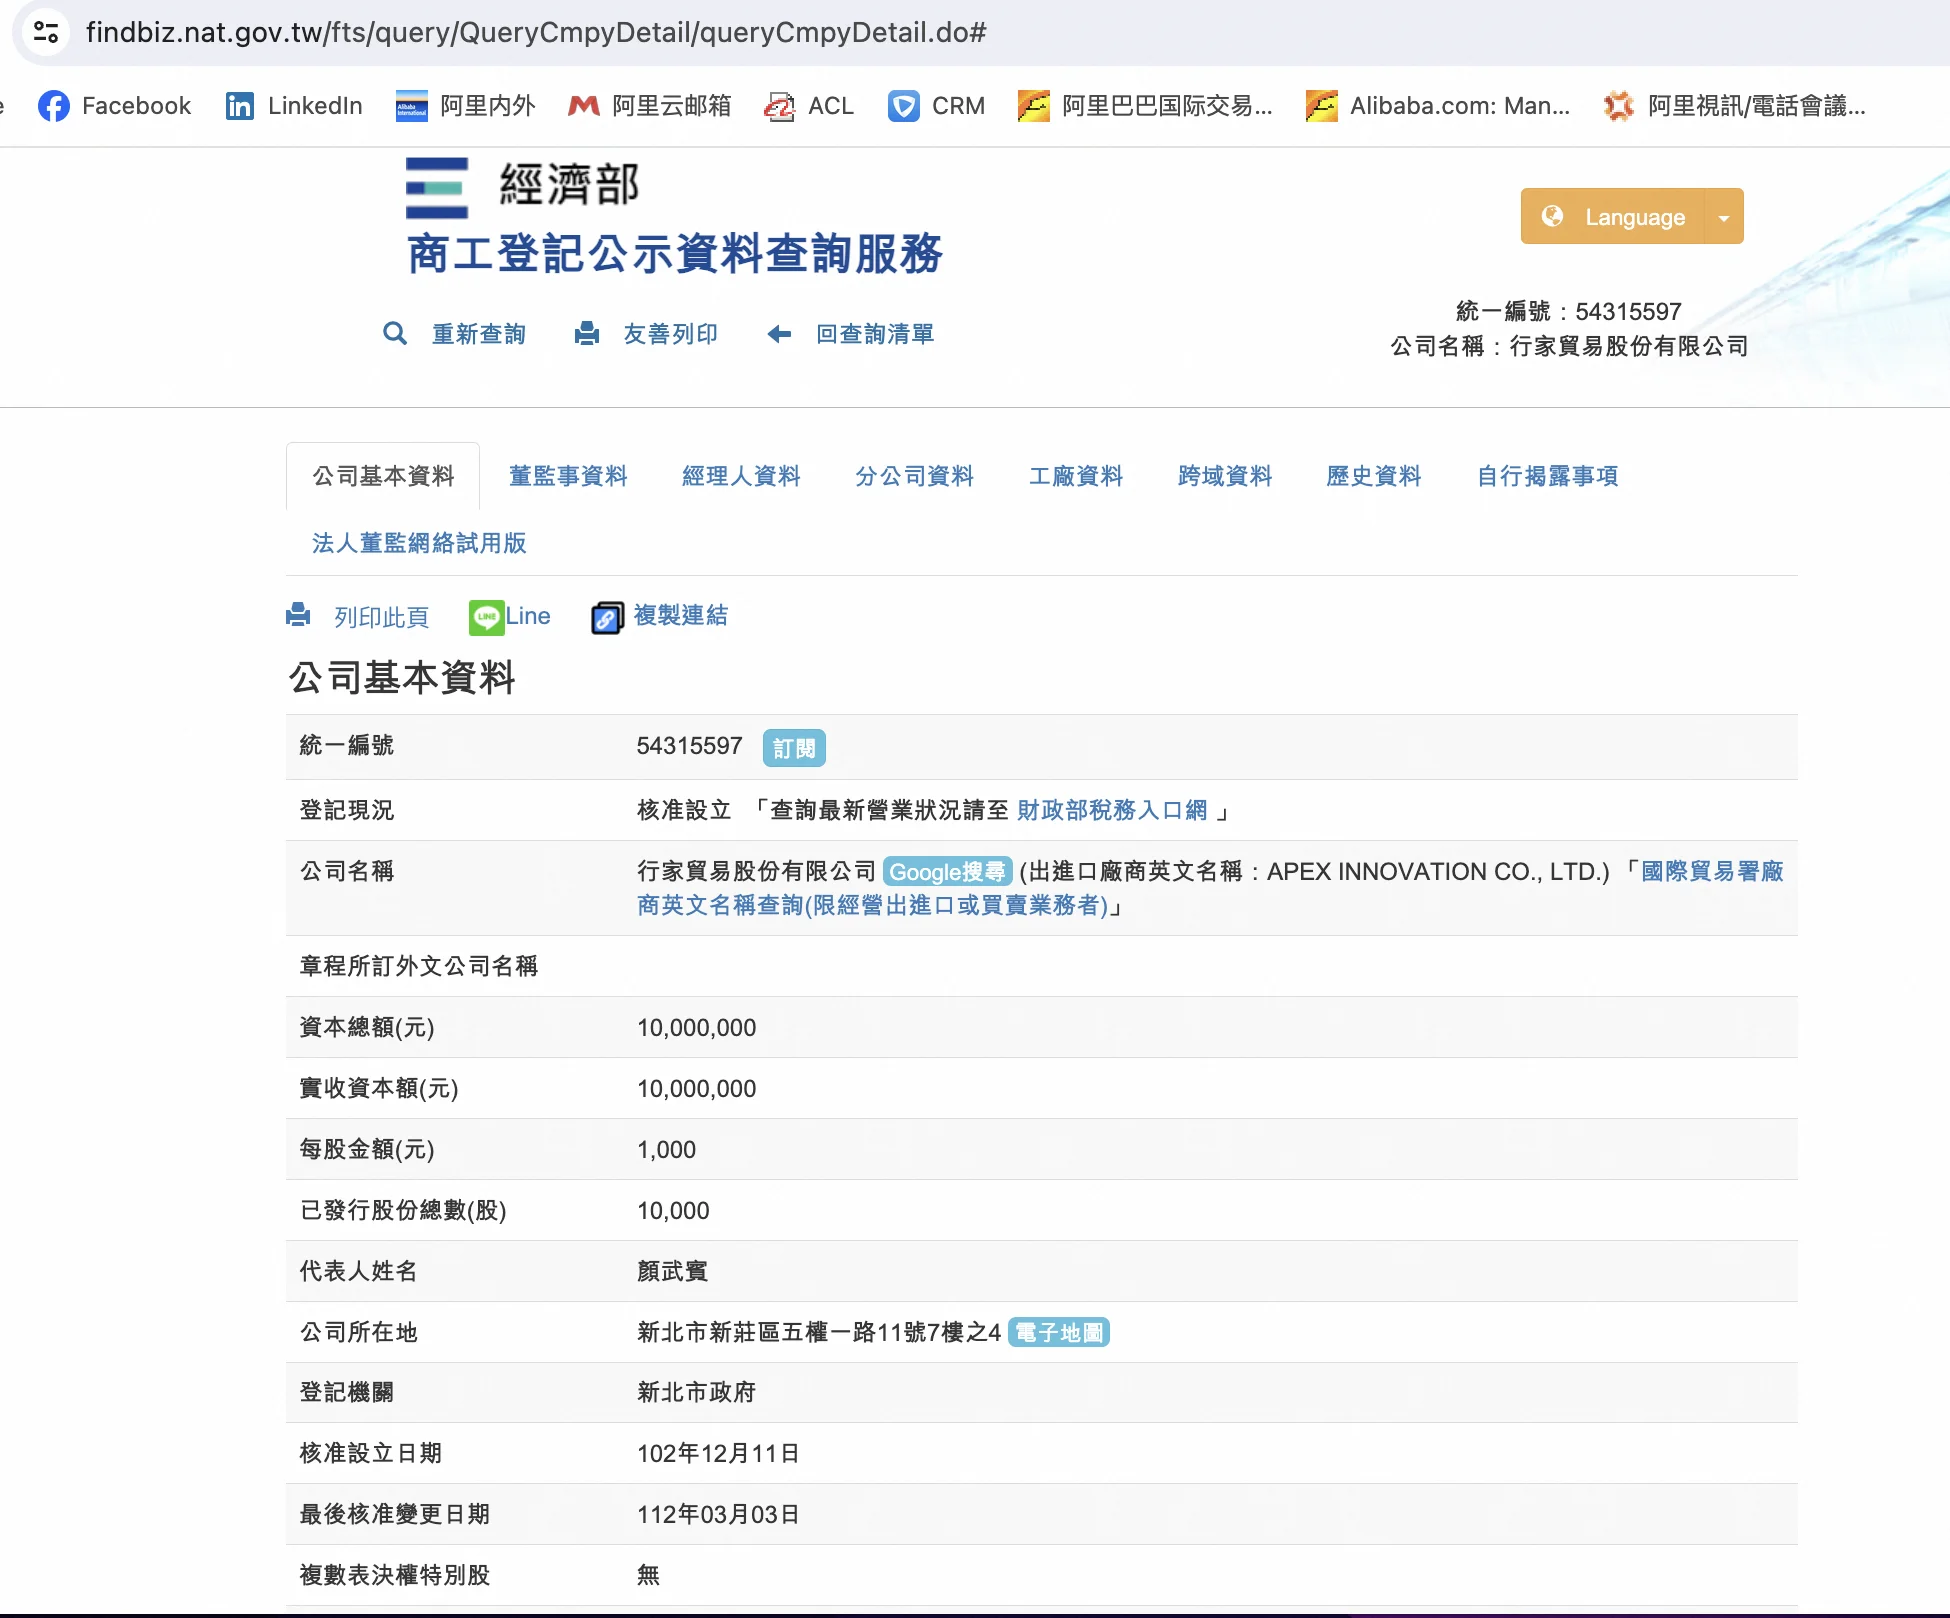Click the 複製連結 copy link icon
This screenshot has width=1950, height=1618.
607,617
